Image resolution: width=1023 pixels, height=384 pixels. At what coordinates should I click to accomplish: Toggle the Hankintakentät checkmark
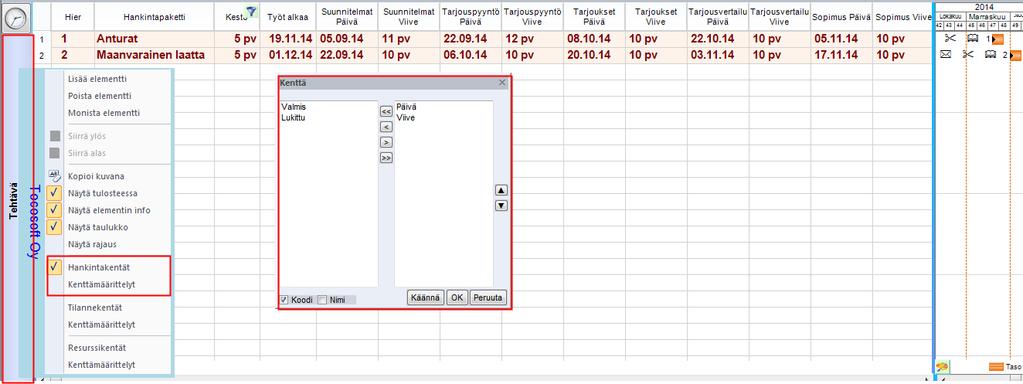click(55, 267)
